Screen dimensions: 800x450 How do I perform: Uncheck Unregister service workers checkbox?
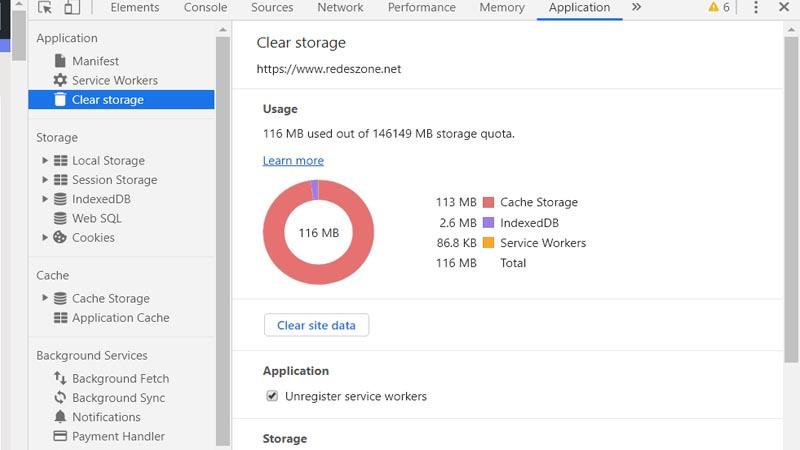pos(272,396)
